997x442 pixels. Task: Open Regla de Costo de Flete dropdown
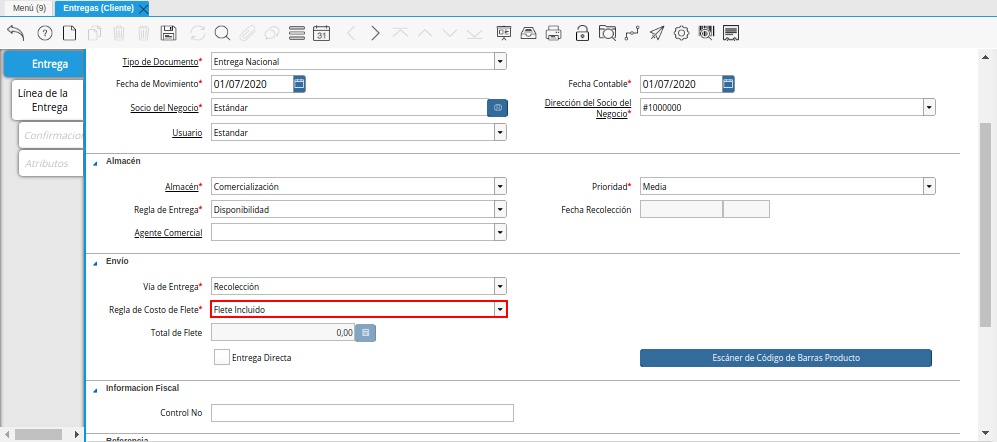(x=500, y=310)
